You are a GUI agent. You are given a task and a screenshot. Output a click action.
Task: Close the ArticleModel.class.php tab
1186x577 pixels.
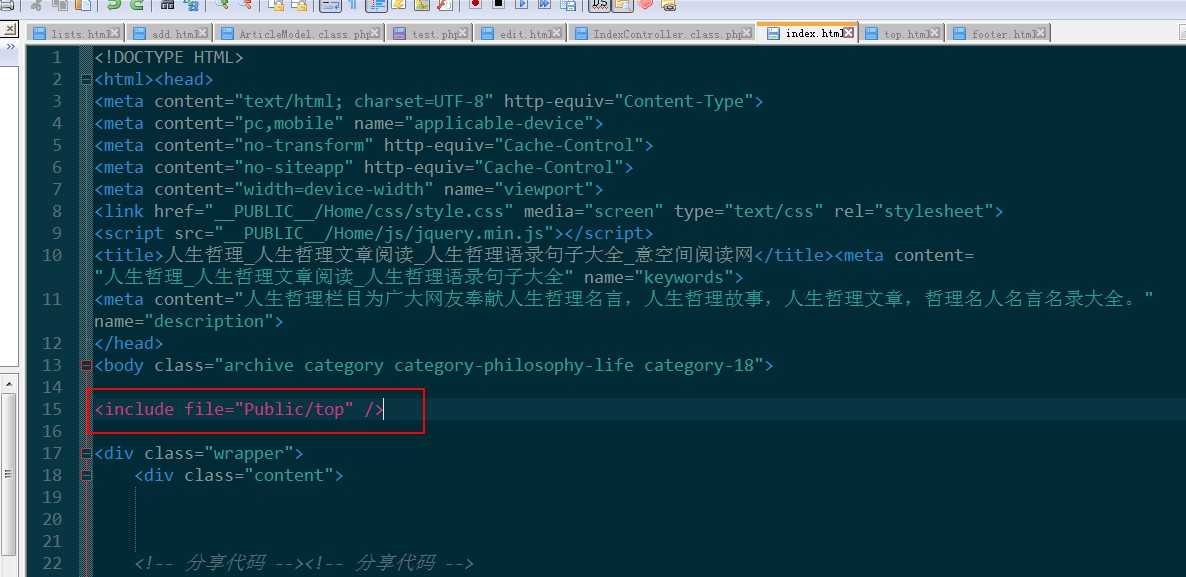pos(376,33)
